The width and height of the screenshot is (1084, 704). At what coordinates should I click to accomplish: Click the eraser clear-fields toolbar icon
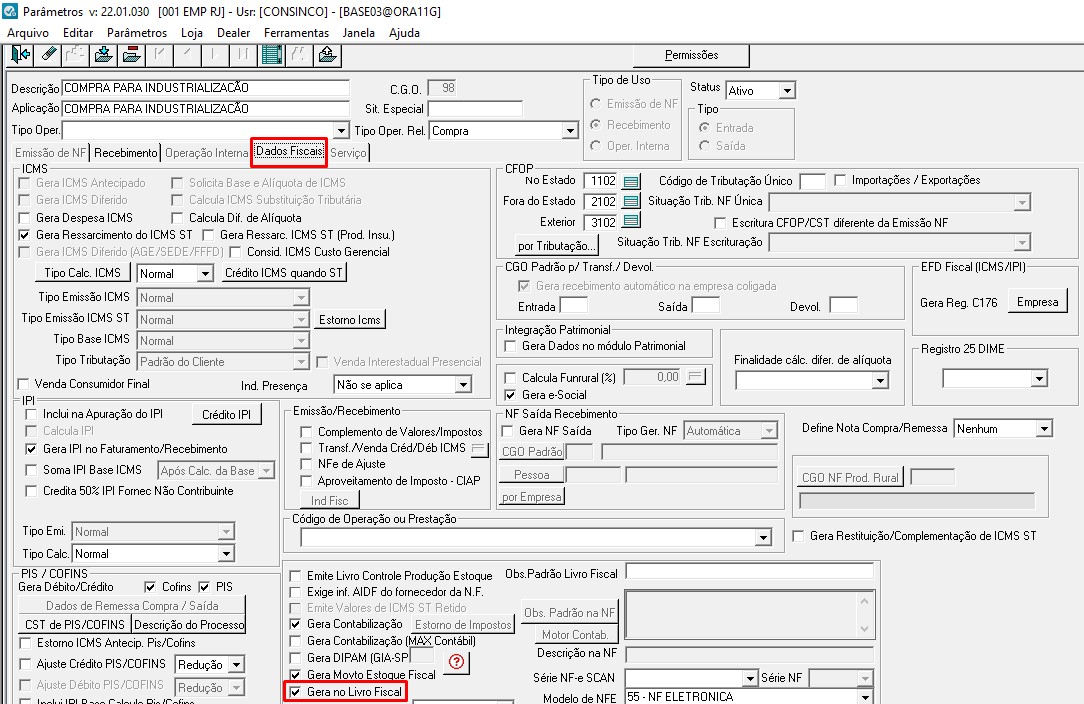coord(48,55)
